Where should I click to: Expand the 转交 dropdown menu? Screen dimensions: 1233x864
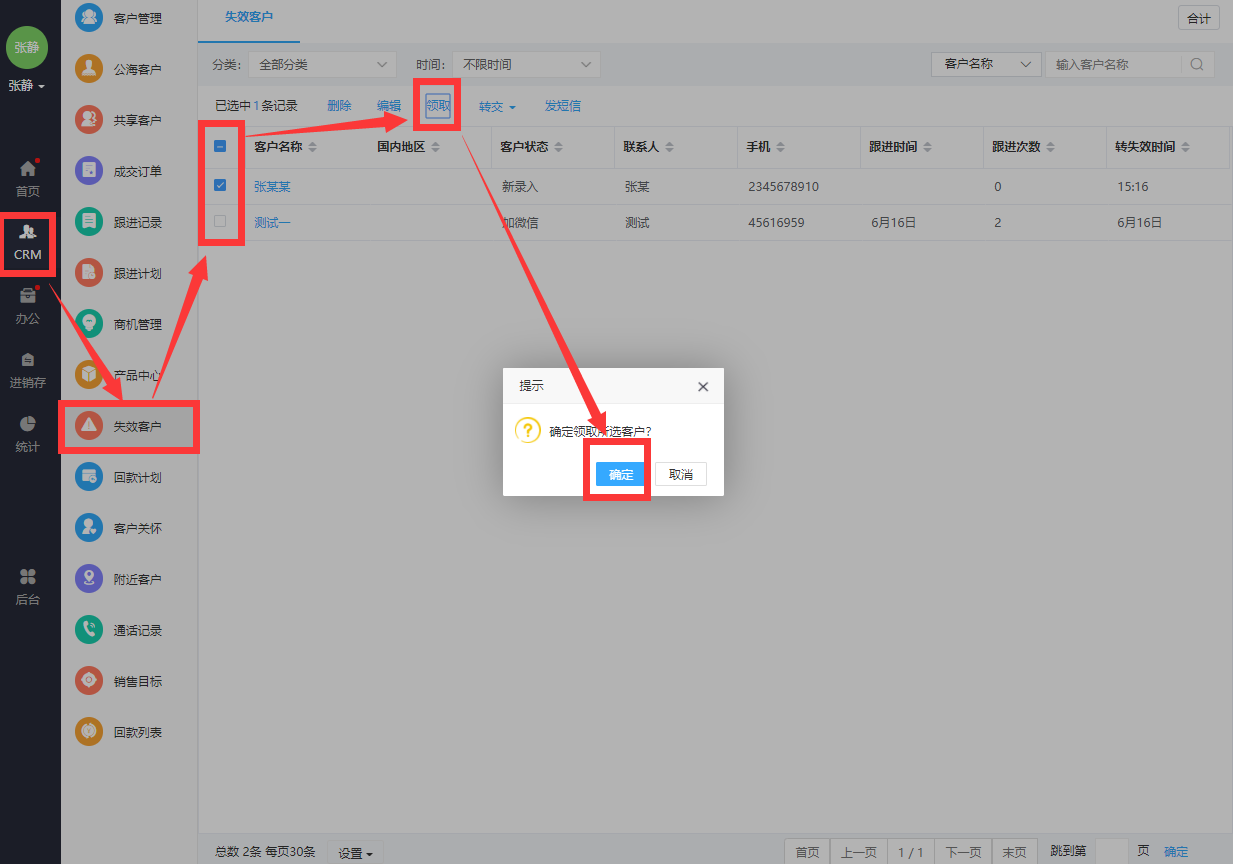pos(497,107)
